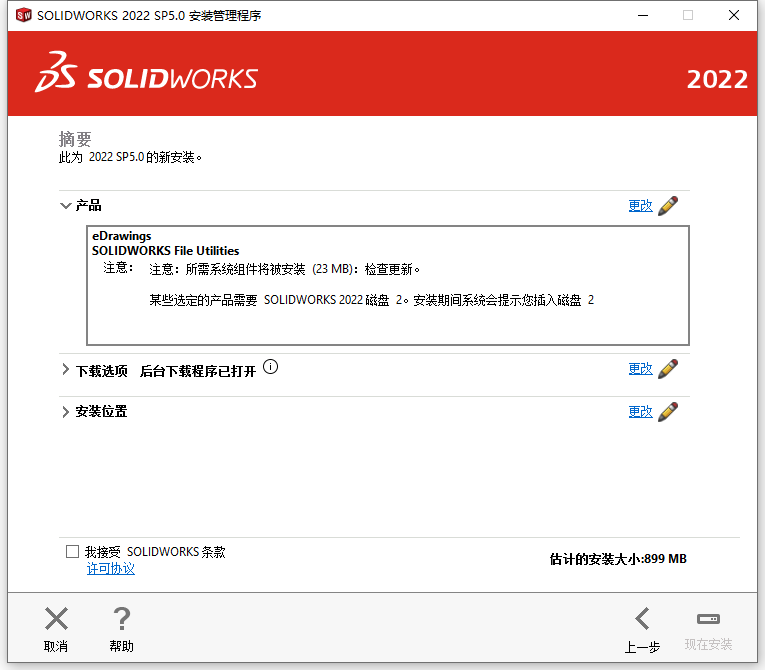Close the installation manager window

tap(734, 15)
